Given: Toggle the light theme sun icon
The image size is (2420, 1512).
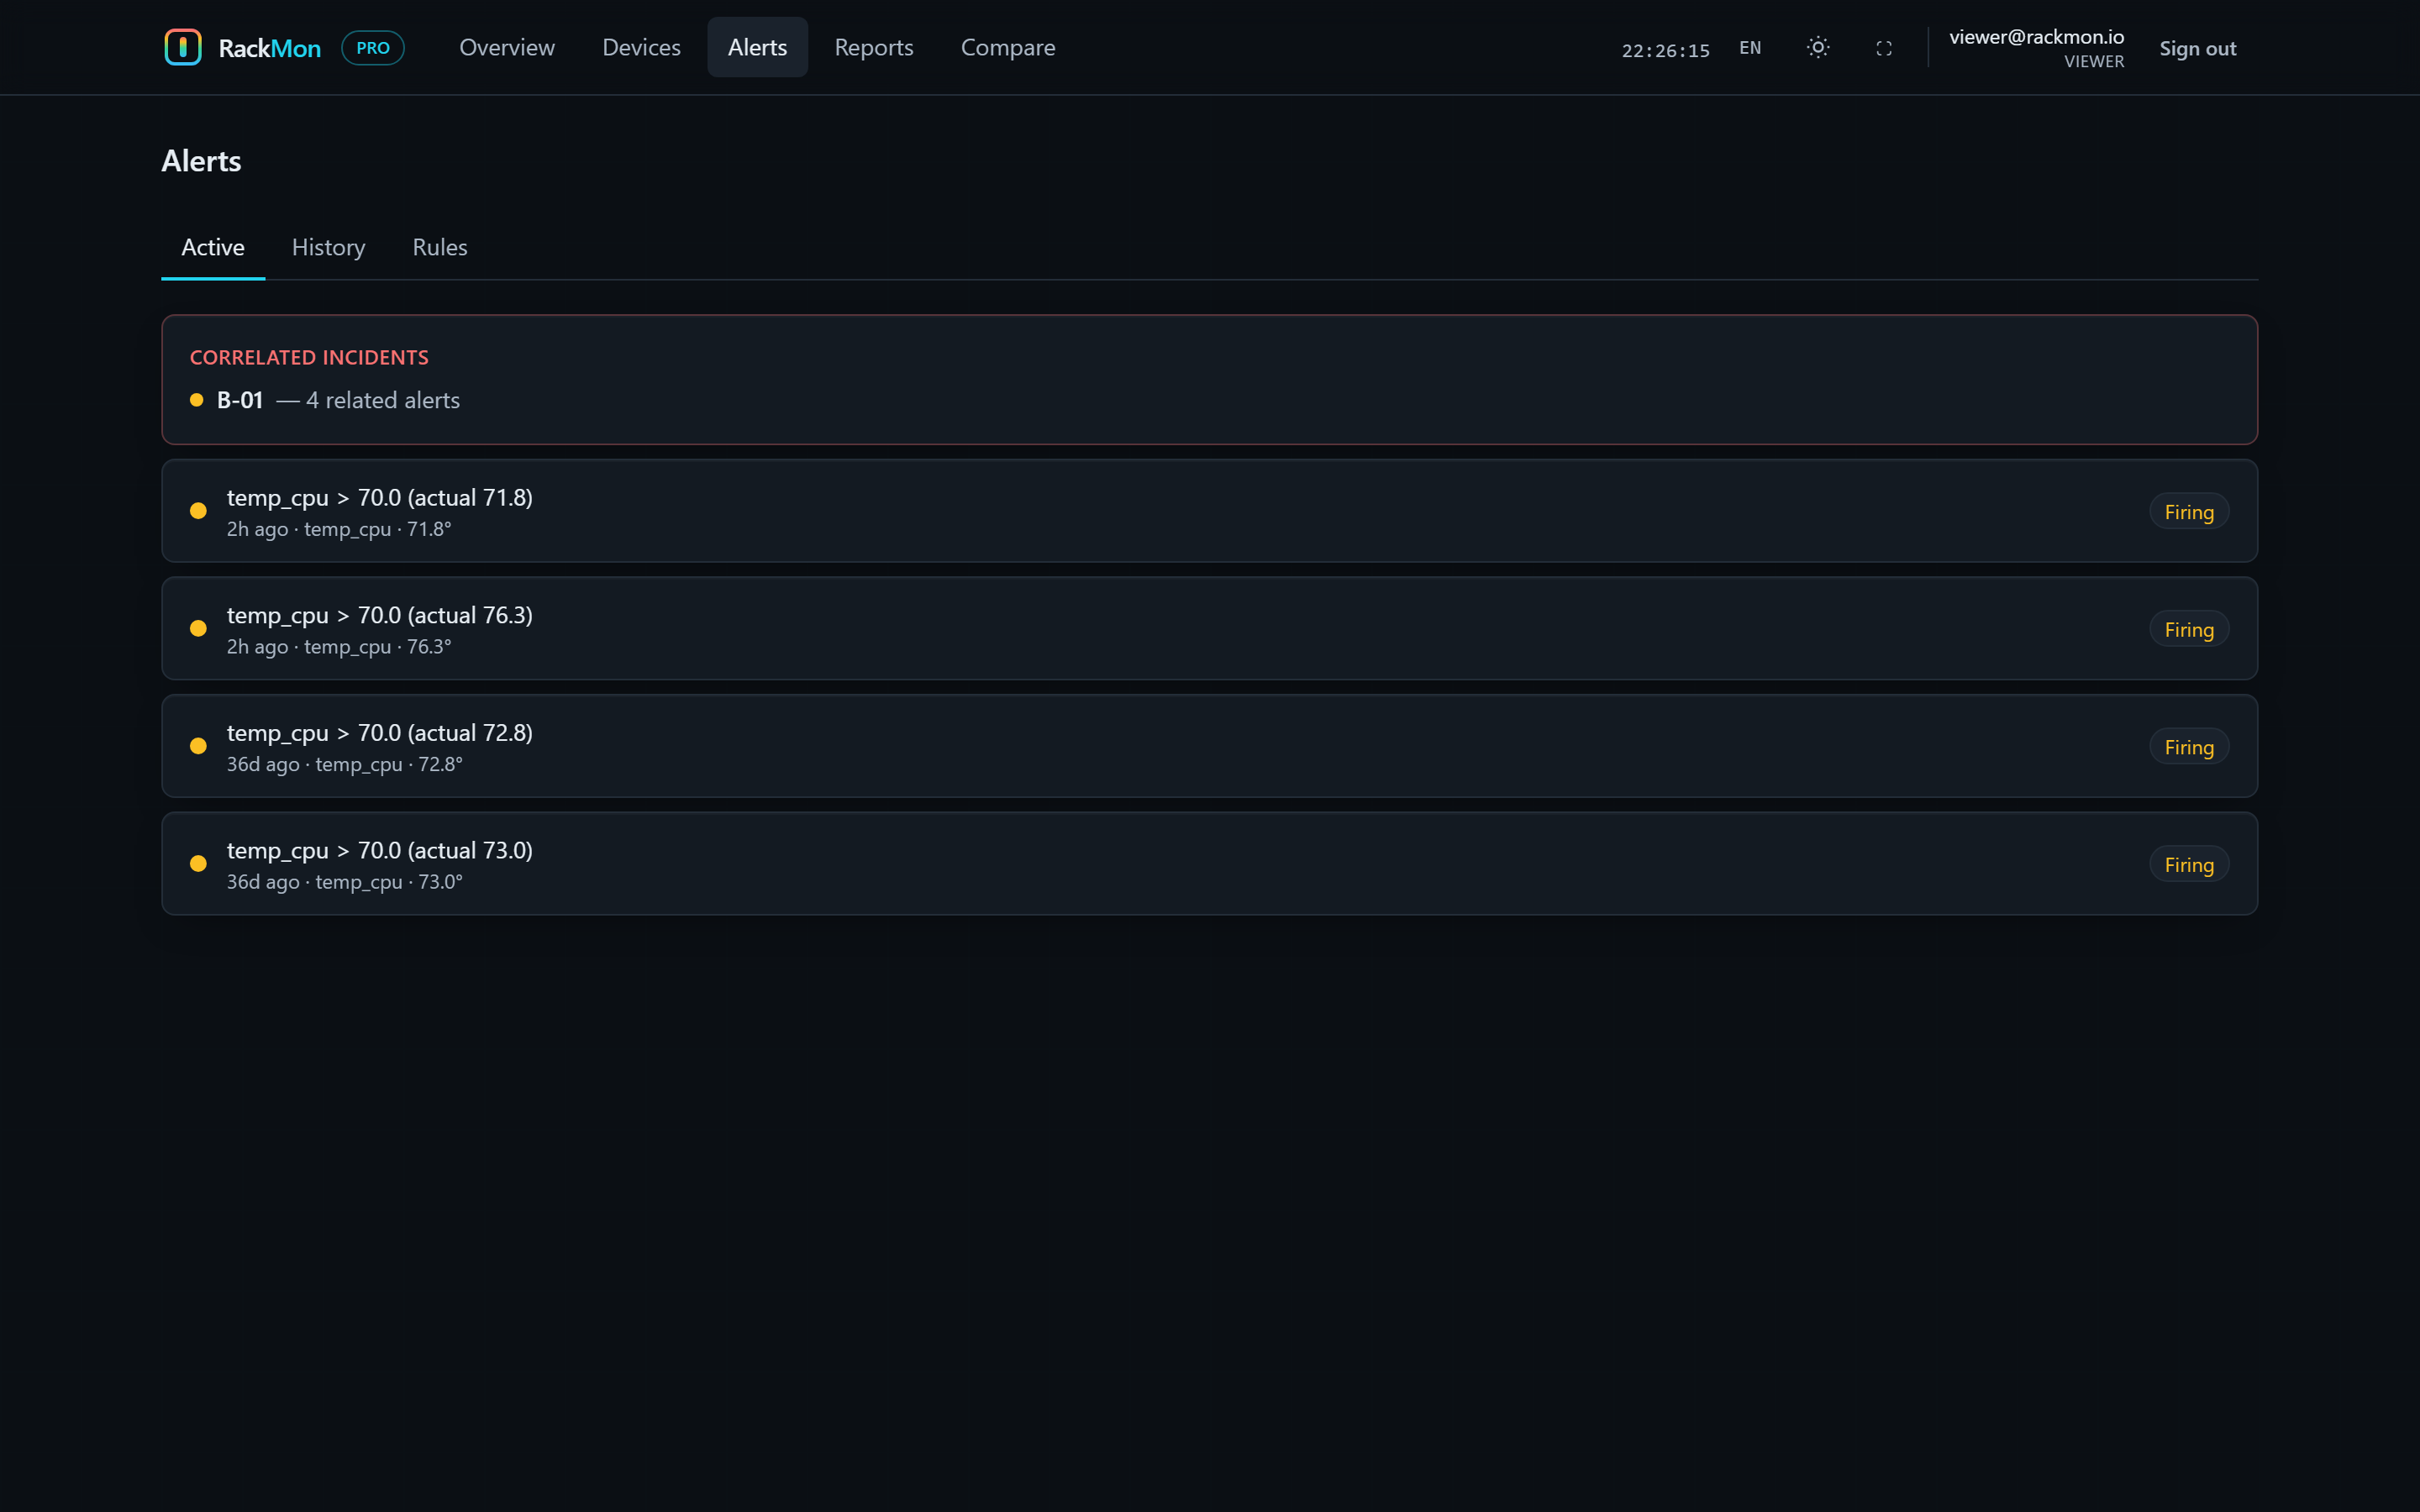Looking at the screenshot, I should pyautogui.click(x=1818, y=48).
